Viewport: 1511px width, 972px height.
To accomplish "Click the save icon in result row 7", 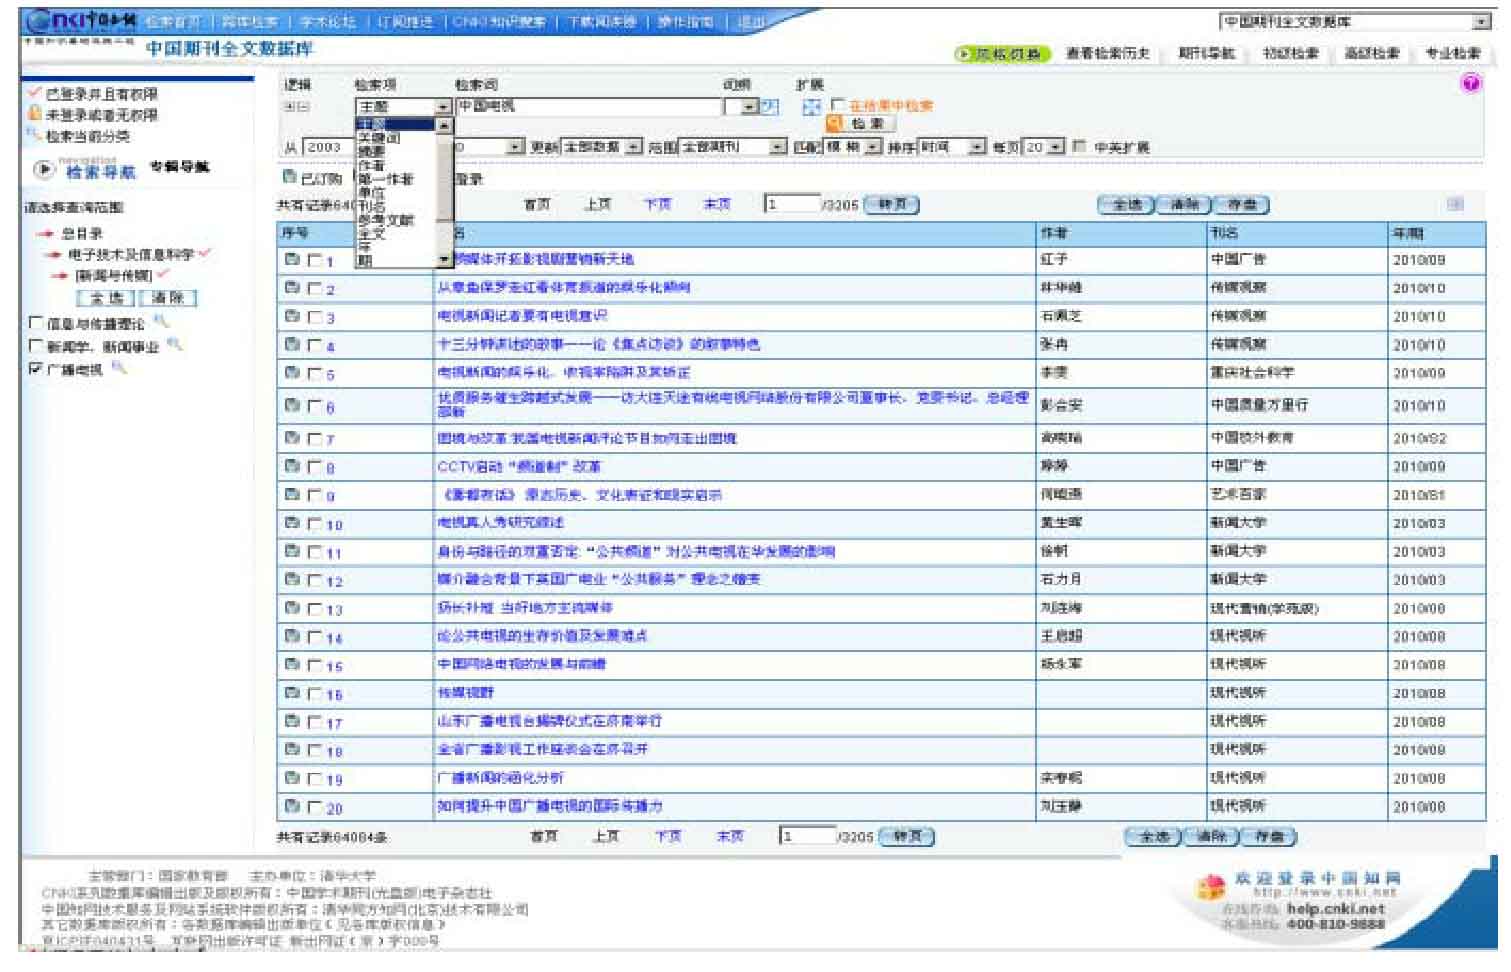I will [292, 438].
